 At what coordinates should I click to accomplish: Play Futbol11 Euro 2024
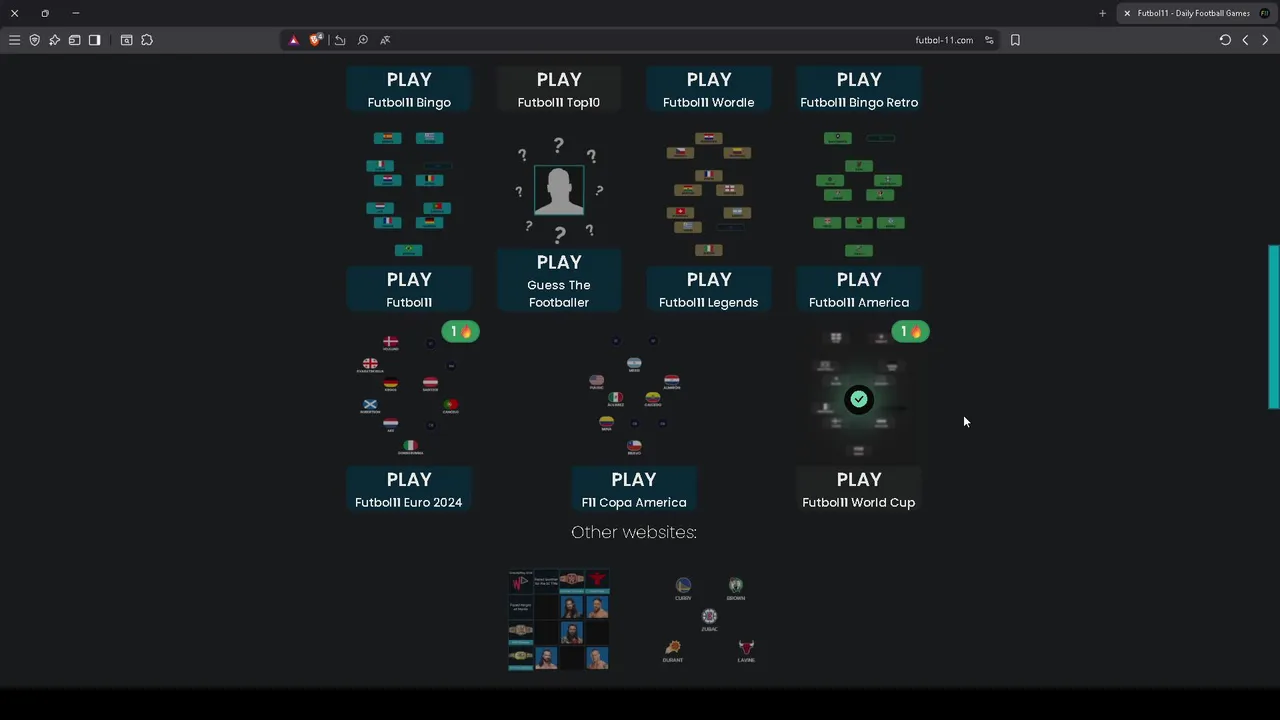point(409,489)
